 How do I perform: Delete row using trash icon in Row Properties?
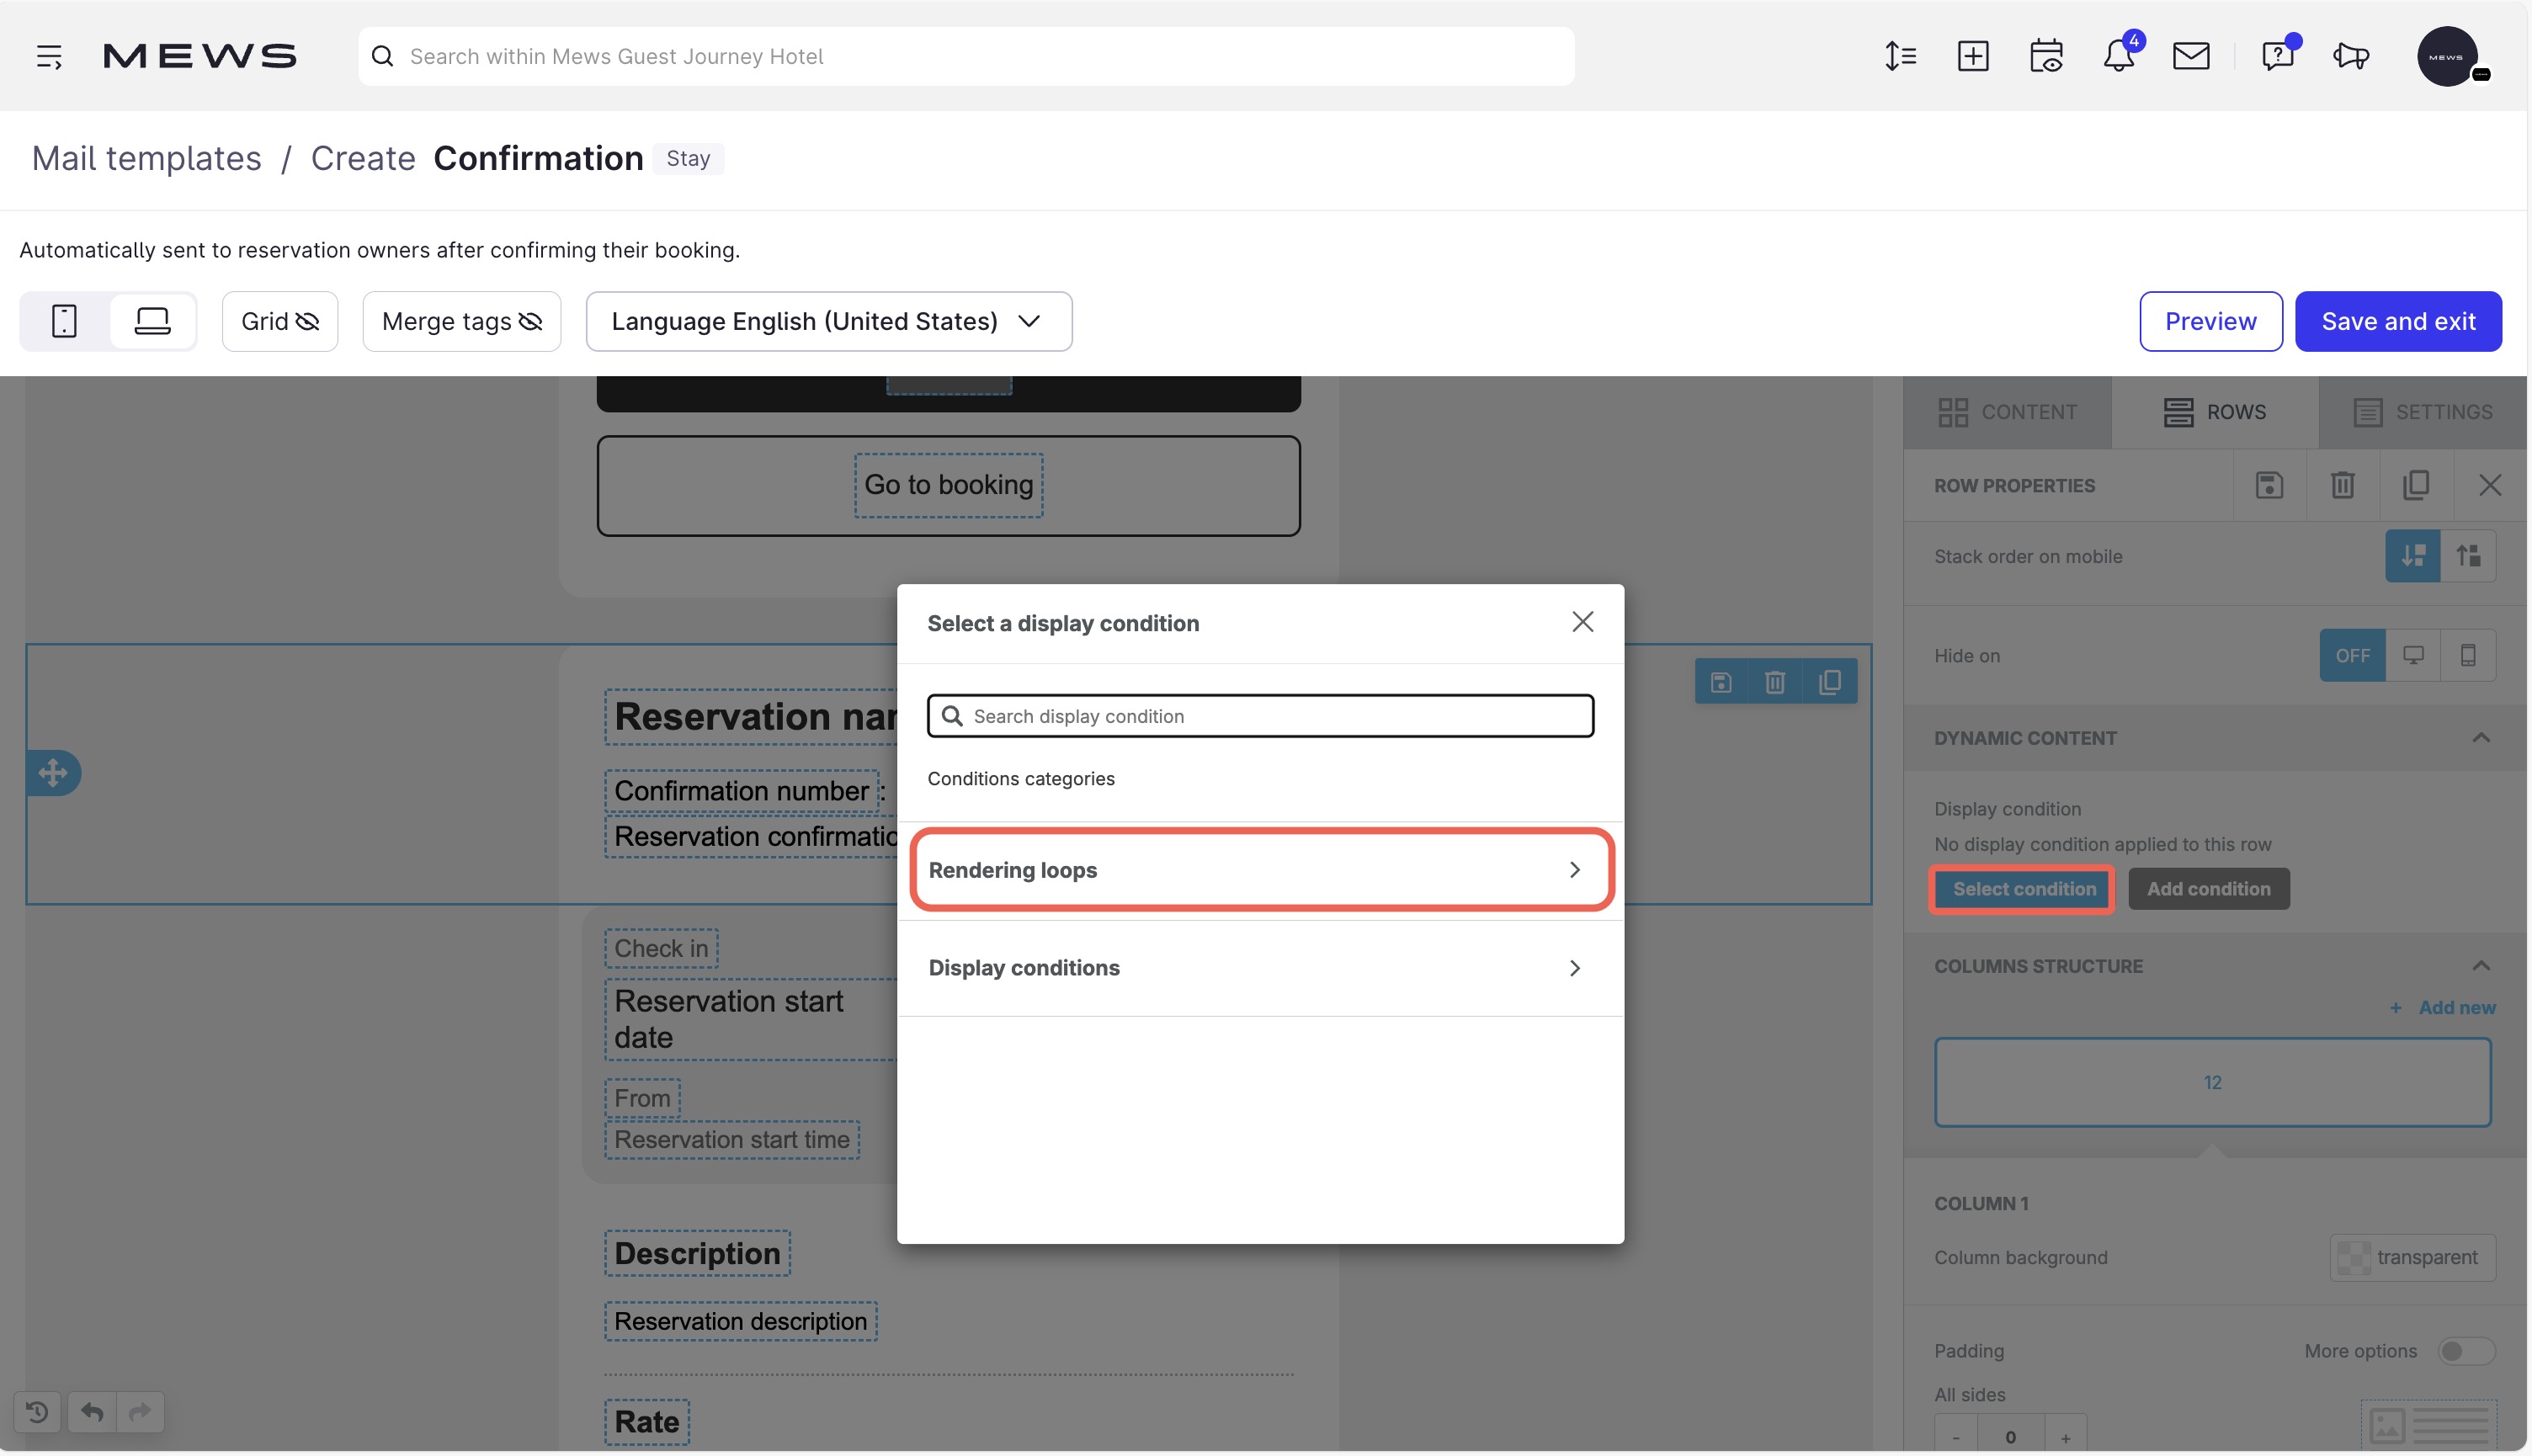2342,485
